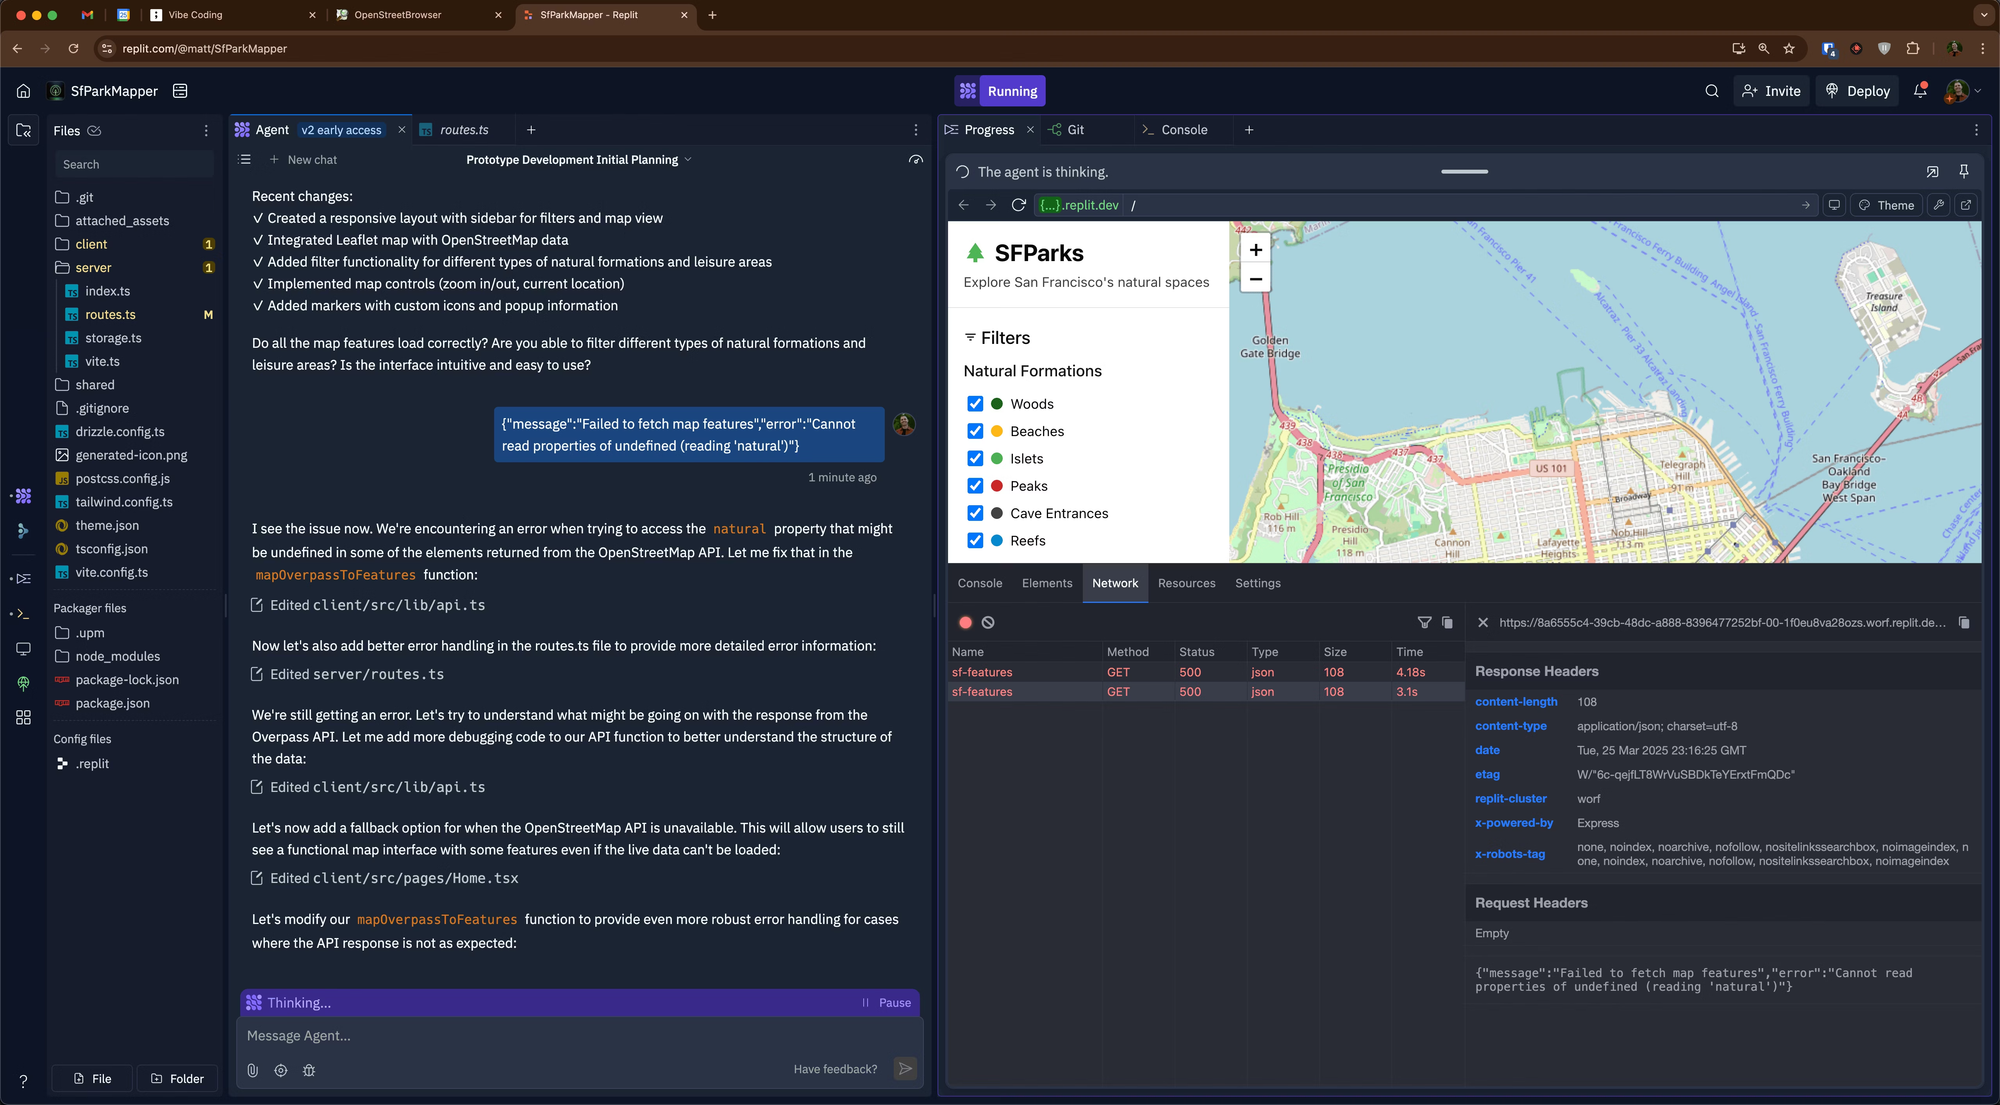Open notifications bell
This screenshot has height=1105, width=2000.
[x=1920, y=91]
